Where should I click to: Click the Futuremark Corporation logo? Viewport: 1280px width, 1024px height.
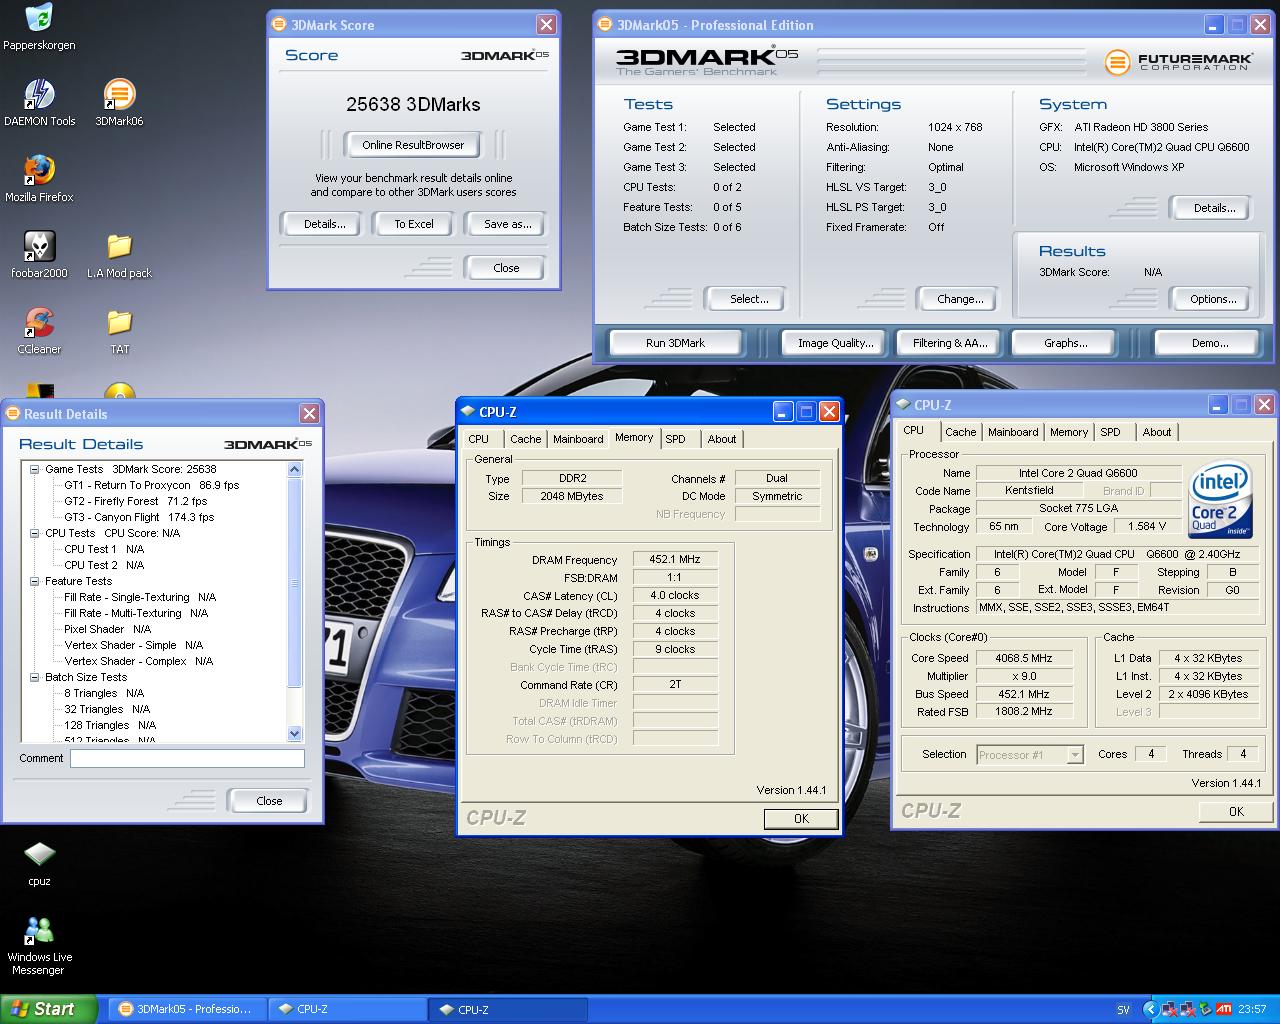1178,62
